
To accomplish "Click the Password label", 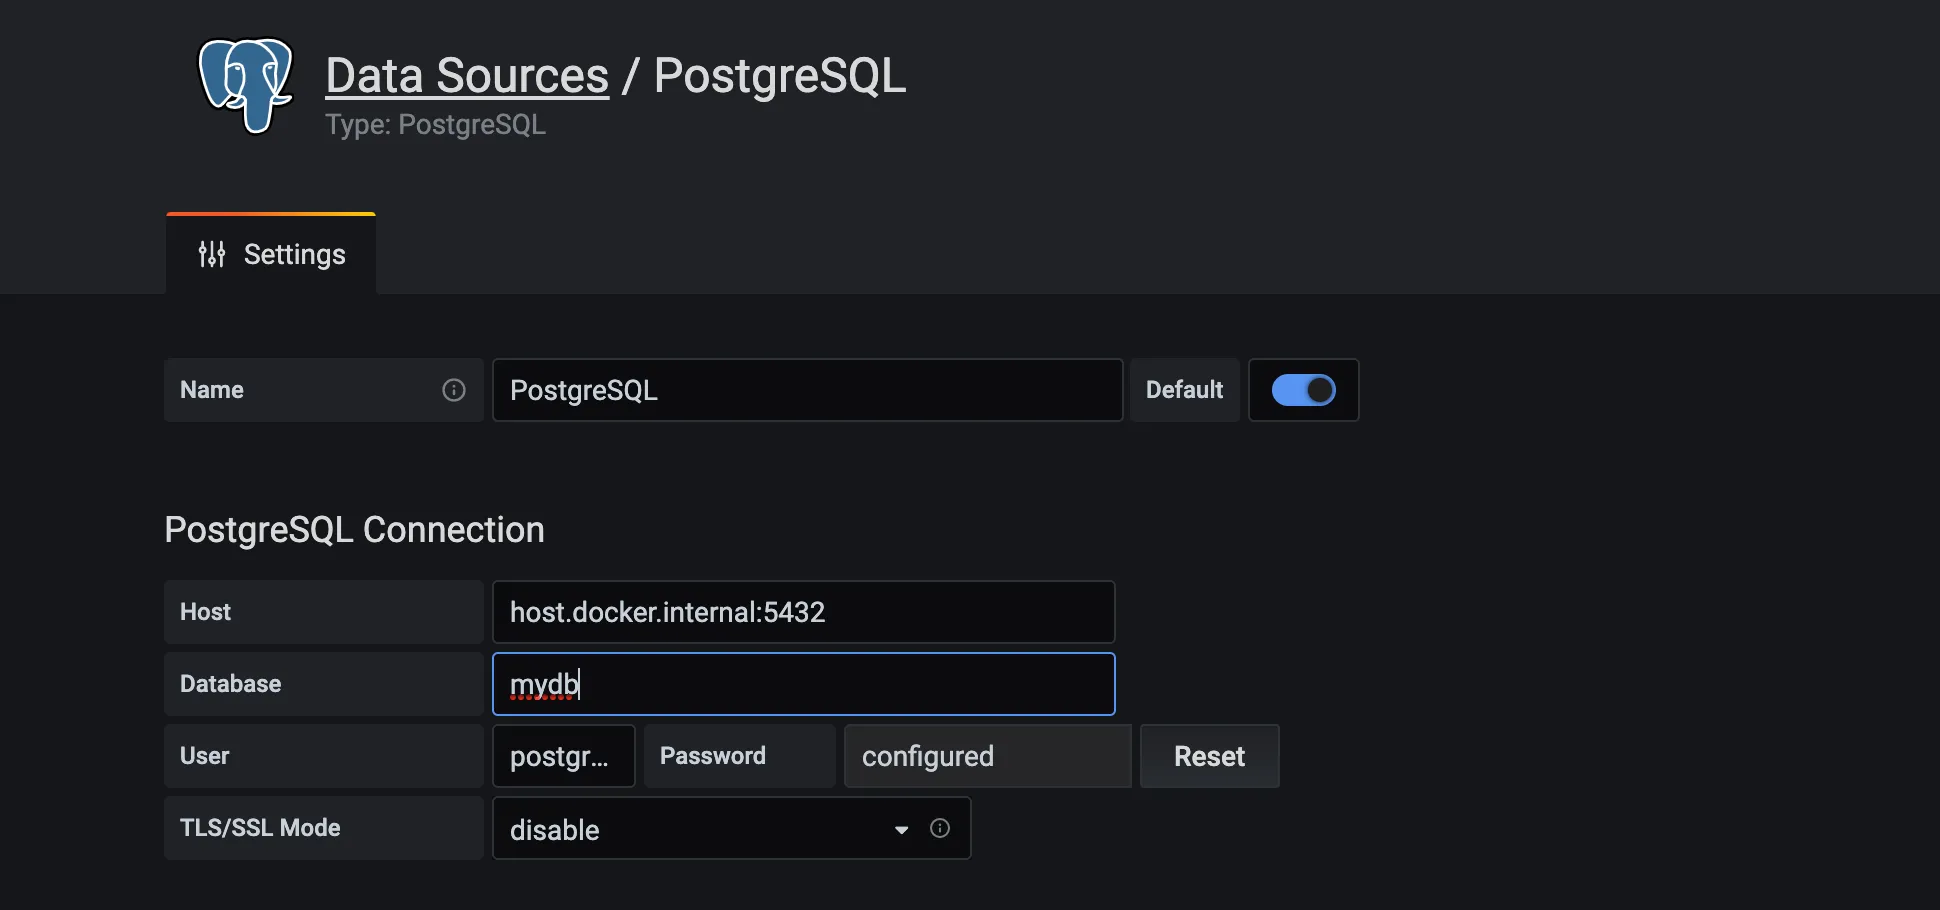I will coord(713,756).
